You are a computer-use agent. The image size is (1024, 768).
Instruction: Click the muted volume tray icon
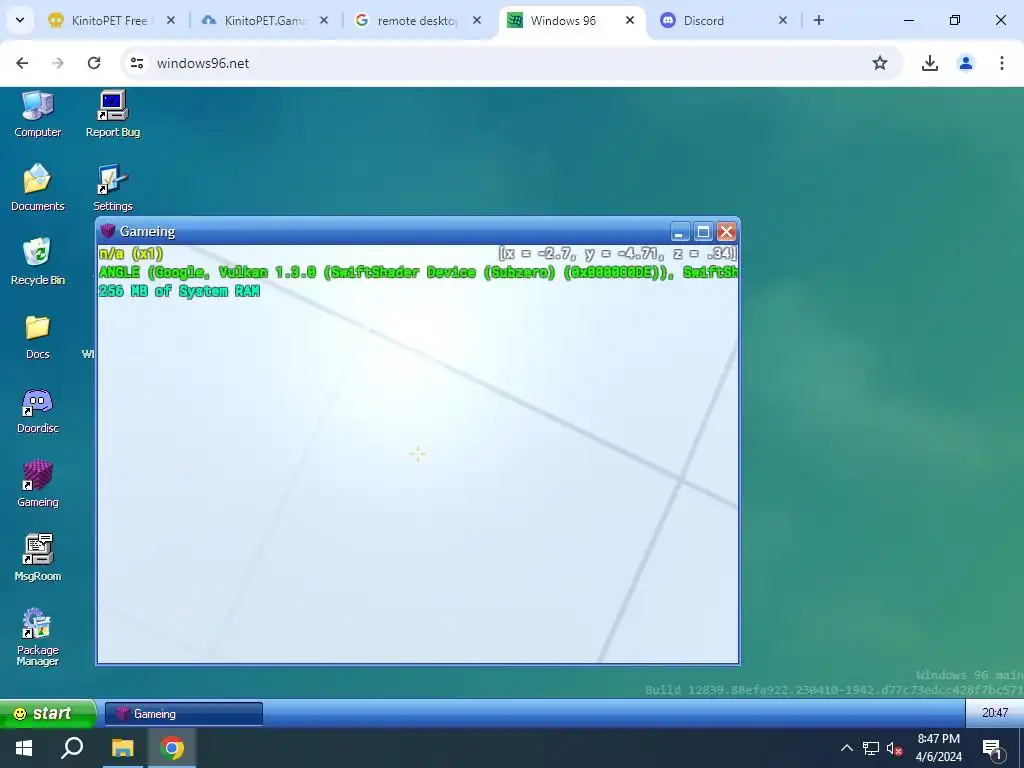(x=894, y=748)
